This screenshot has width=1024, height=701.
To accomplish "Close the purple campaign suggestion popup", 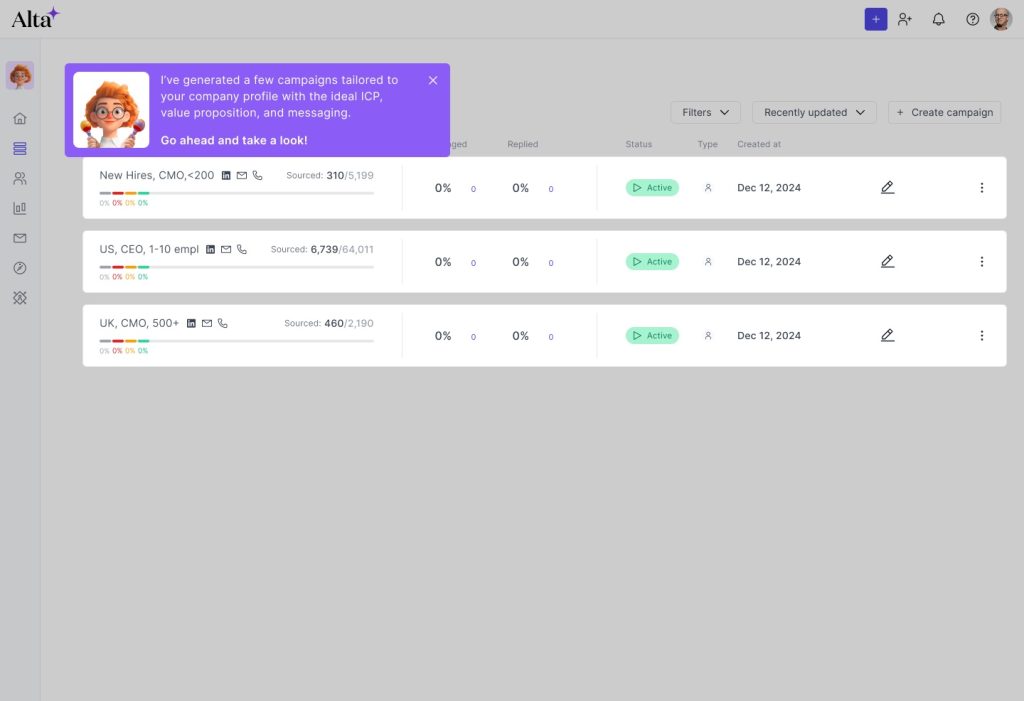I will click(x=433, y=80).
